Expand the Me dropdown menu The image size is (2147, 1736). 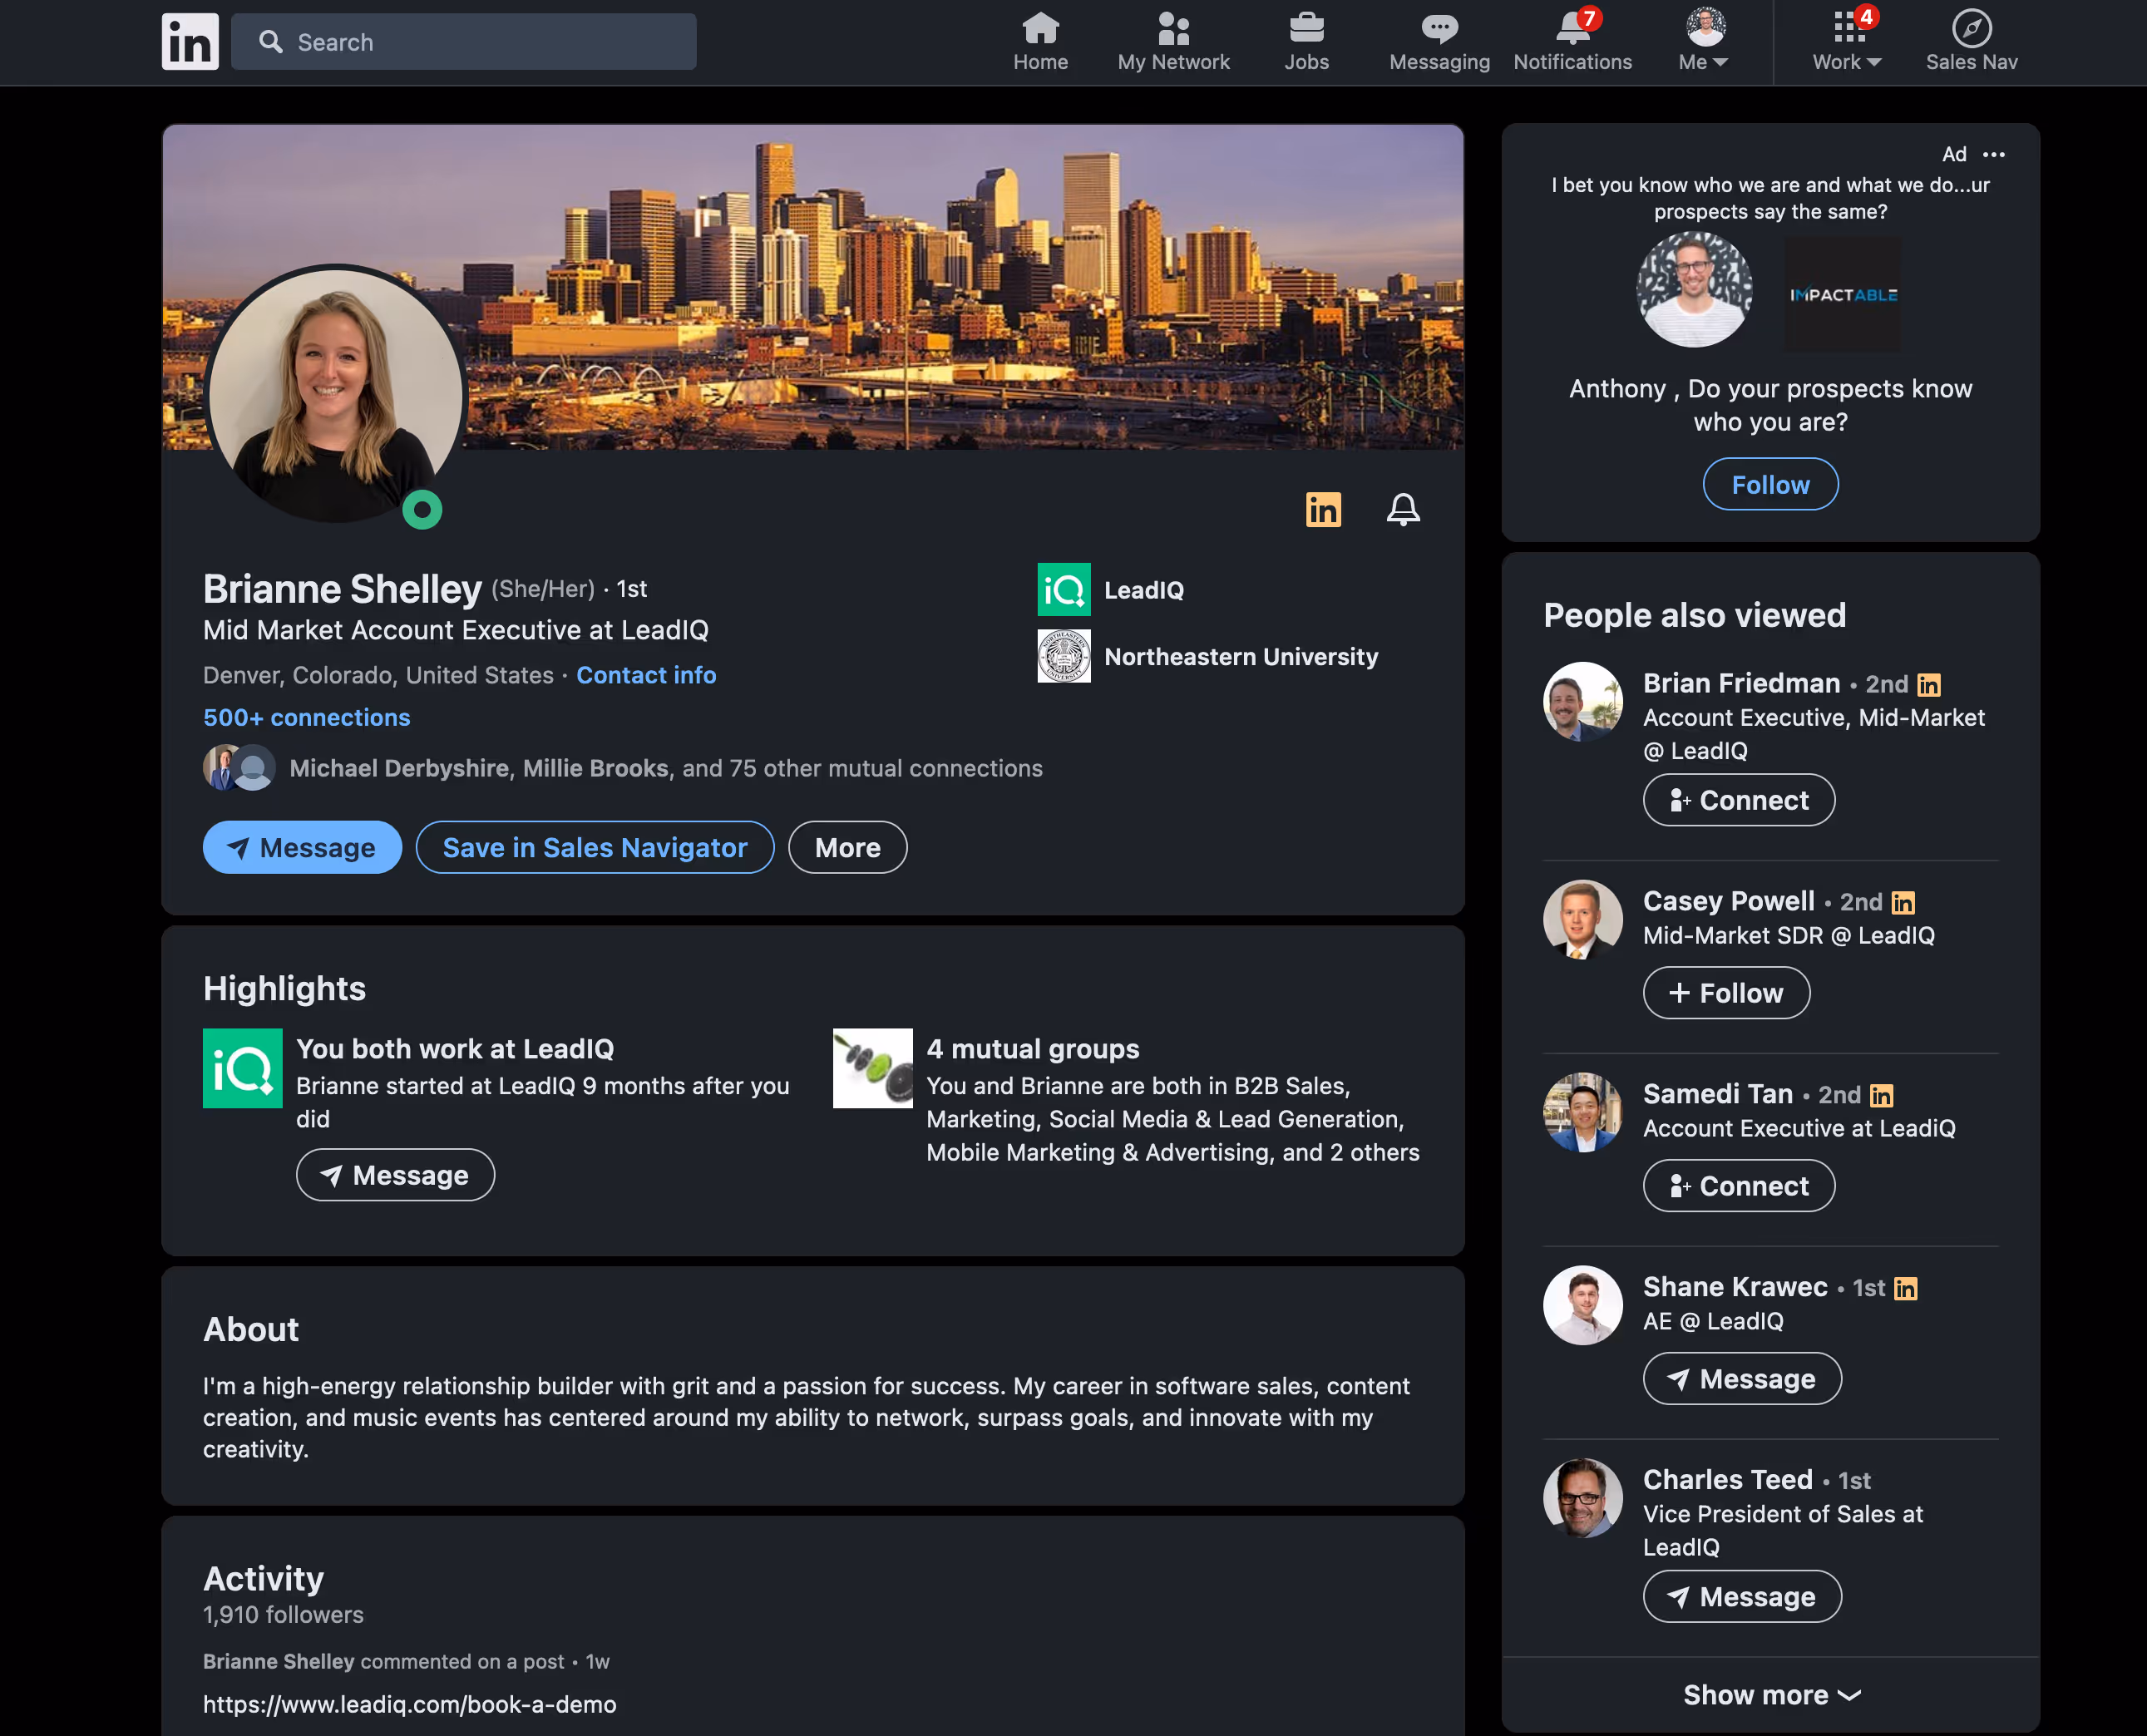(1703, 42)
